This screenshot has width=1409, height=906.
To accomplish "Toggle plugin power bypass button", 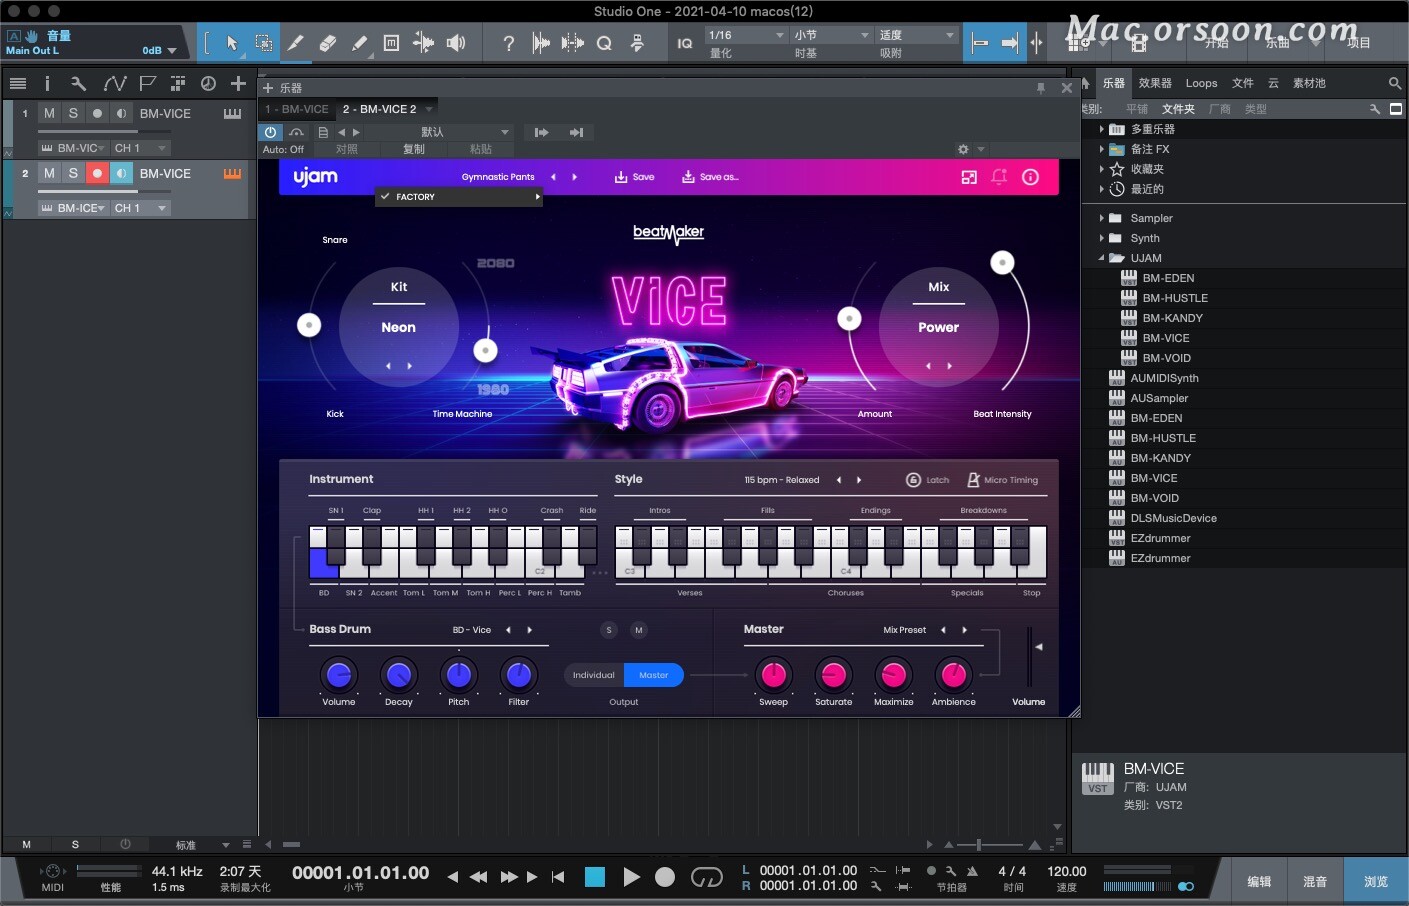I will [x=270, y=132].
